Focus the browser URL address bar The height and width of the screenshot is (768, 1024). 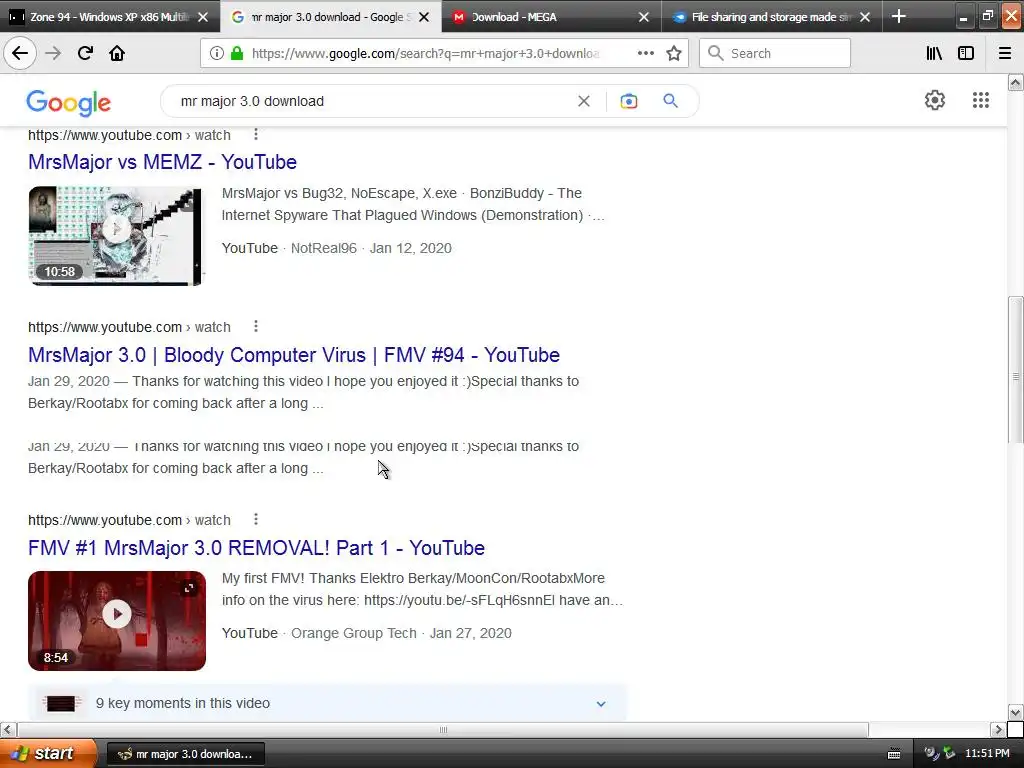(424, 54)
